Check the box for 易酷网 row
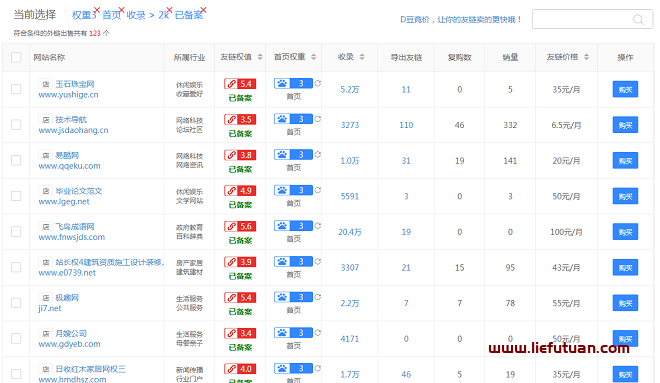This screenshot has width=660, height=383. (16, 160)
